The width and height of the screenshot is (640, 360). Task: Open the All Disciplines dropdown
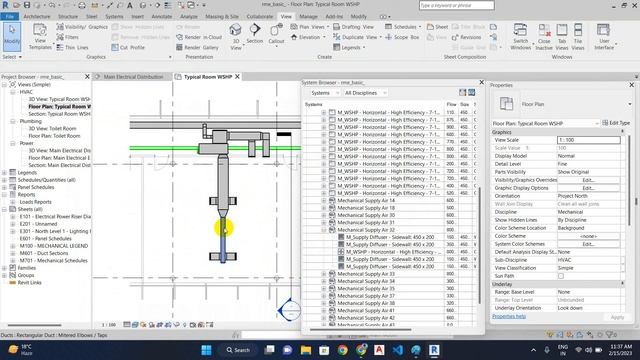[365, 93]
